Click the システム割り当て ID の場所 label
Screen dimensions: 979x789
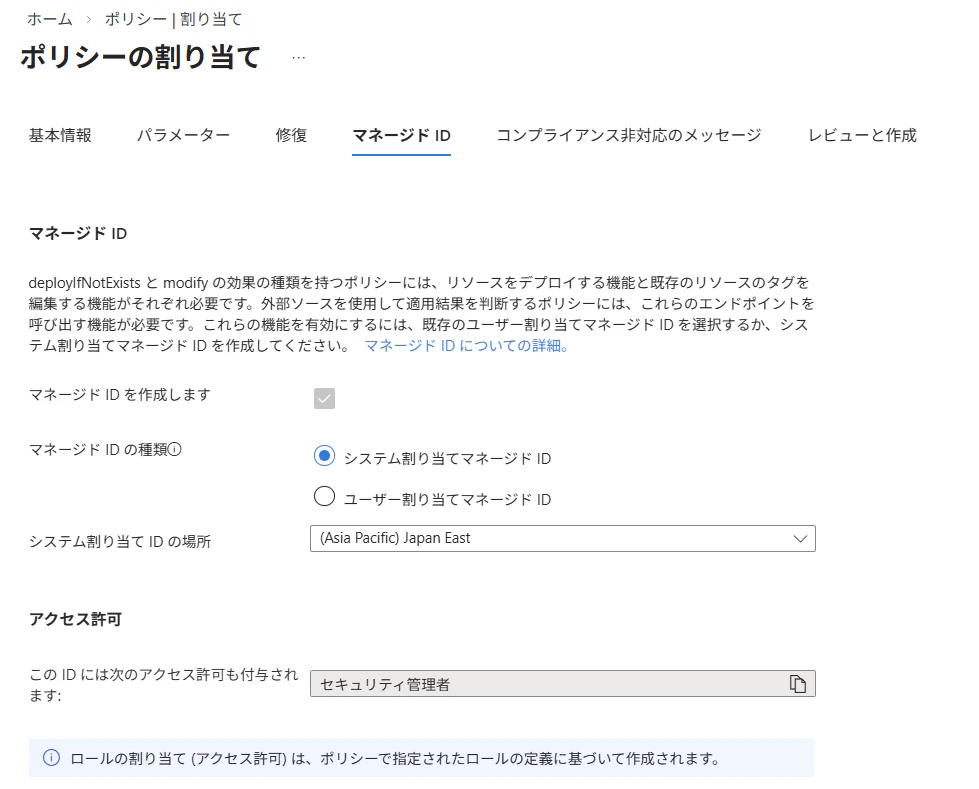pyautogui.click(x=120, y=541)
